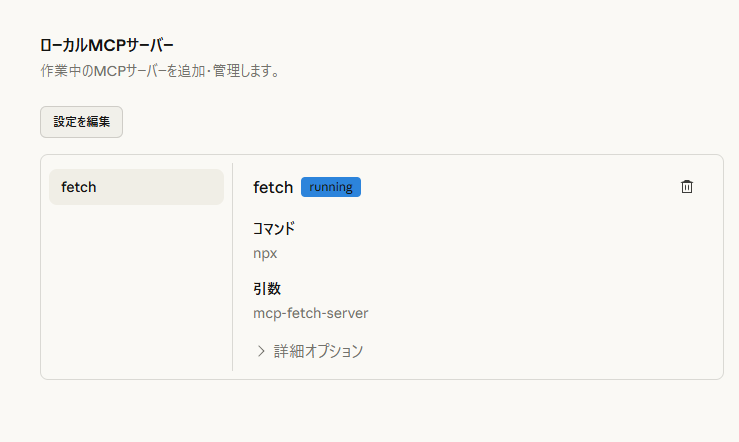
Task: Click the chevron arrow beside 詳細オプション
Action: 261,351
